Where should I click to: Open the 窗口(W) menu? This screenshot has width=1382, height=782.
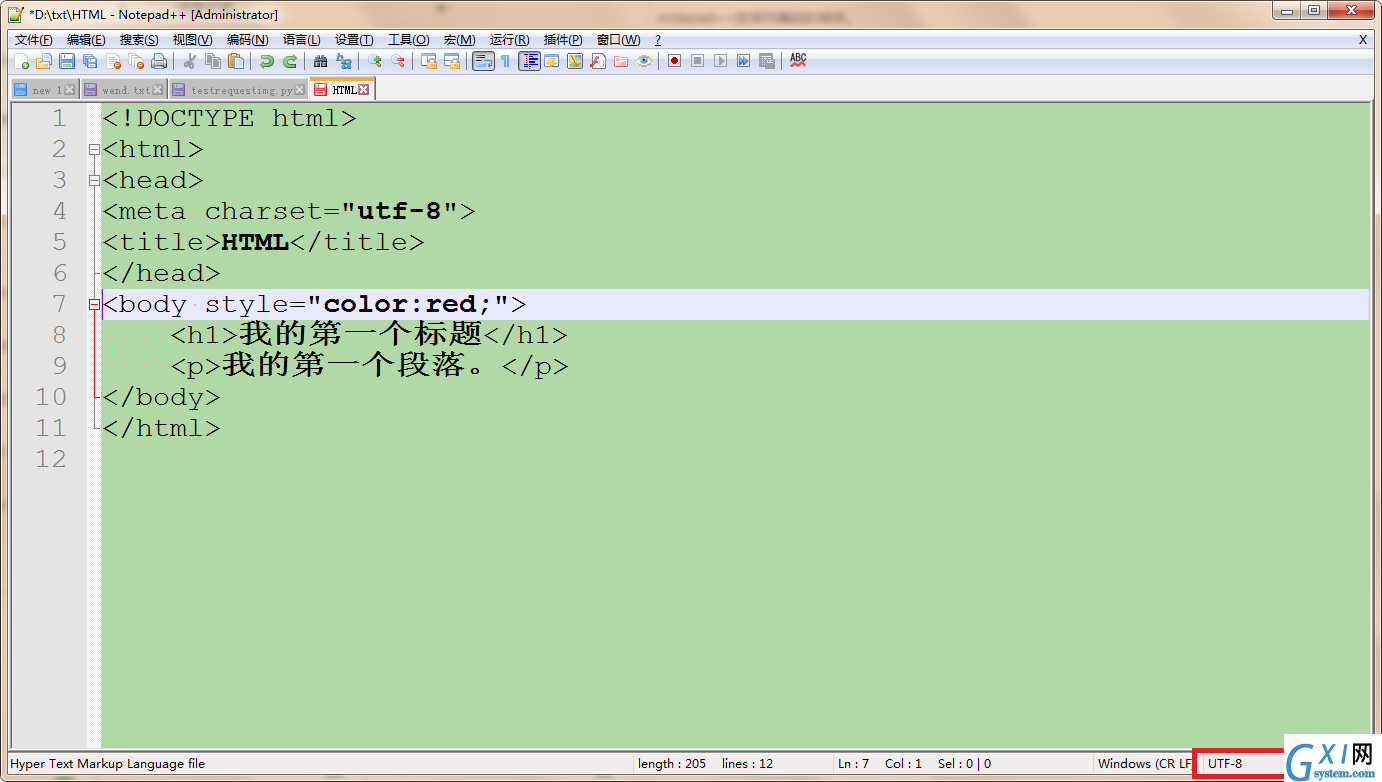pyautogui.click(x=618, y=40)
